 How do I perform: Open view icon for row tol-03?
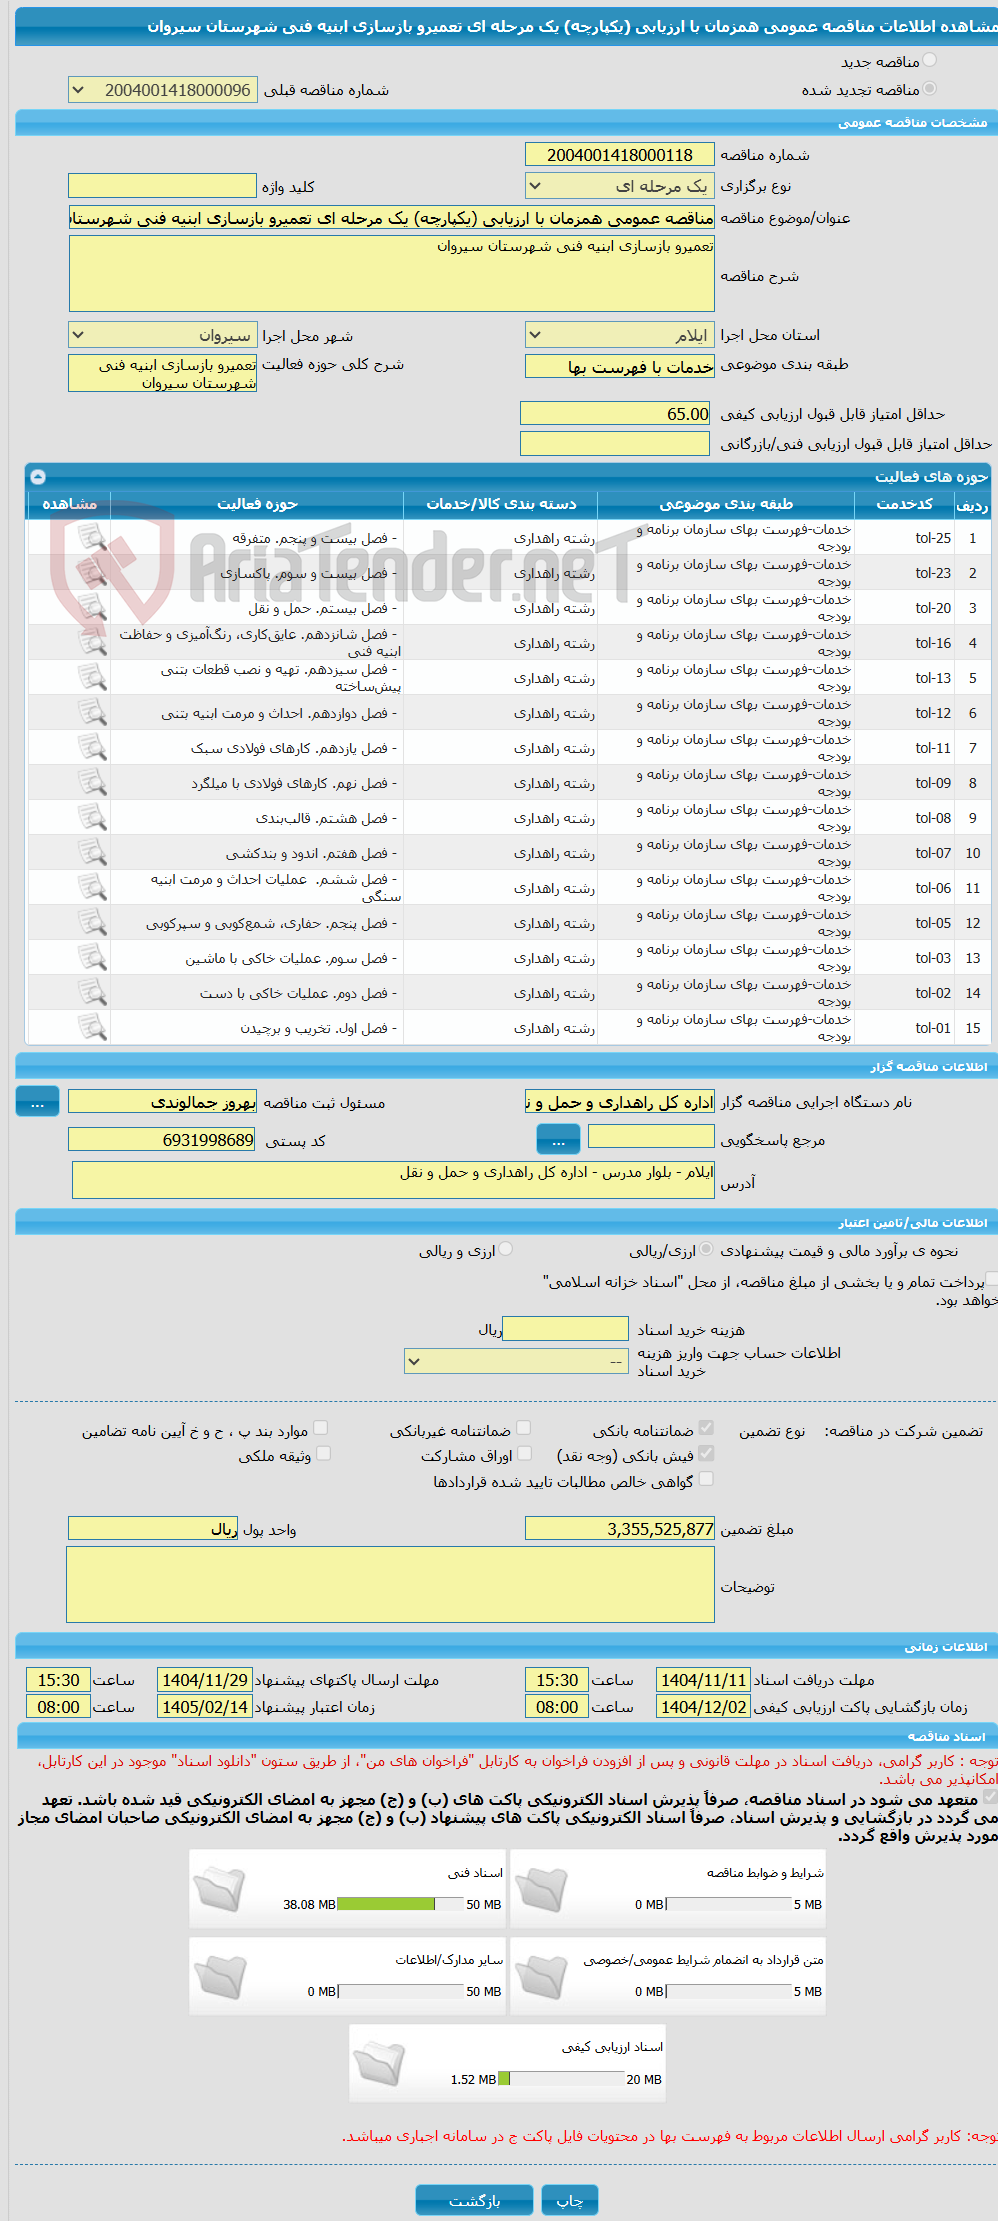92,958
